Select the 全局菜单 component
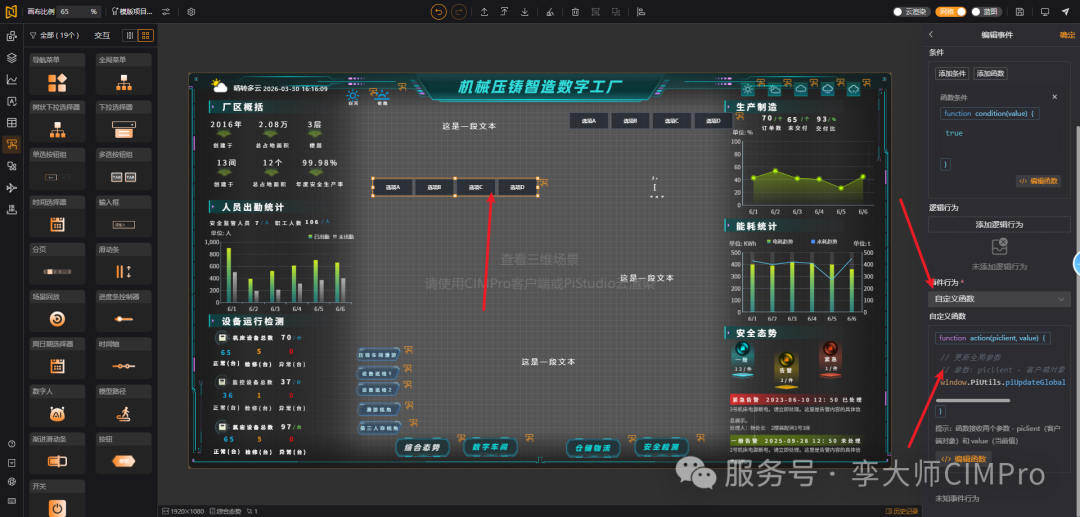1080x517 pixels. tap(125, 75)
